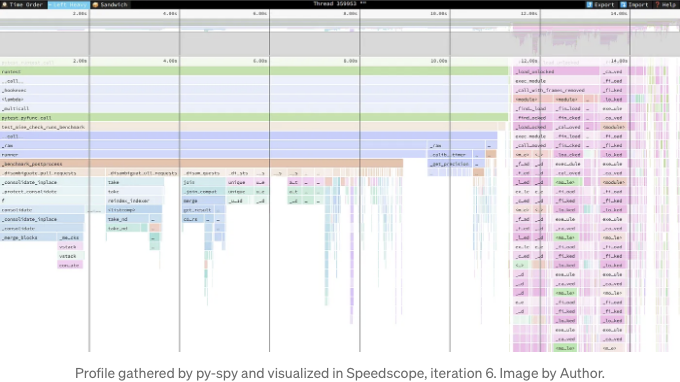
Task: Select the _benchmark_postprocess frame
Action: (x=202, y=164)
